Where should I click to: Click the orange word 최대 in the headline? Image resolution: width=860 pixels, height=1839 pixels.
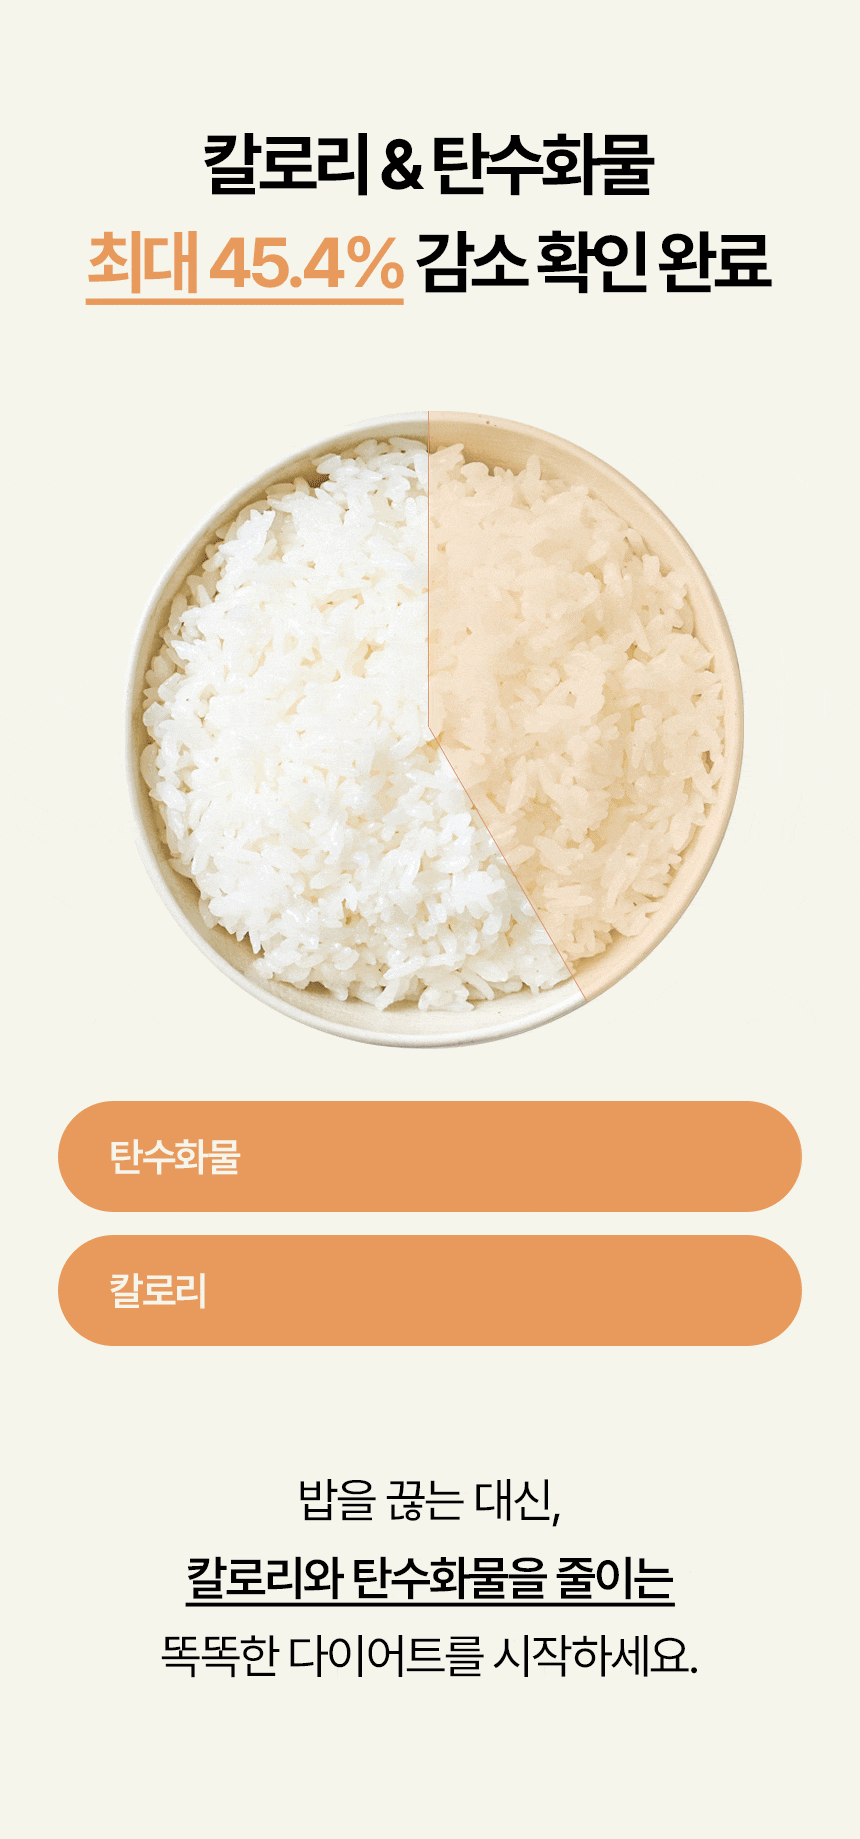[143, 263]
